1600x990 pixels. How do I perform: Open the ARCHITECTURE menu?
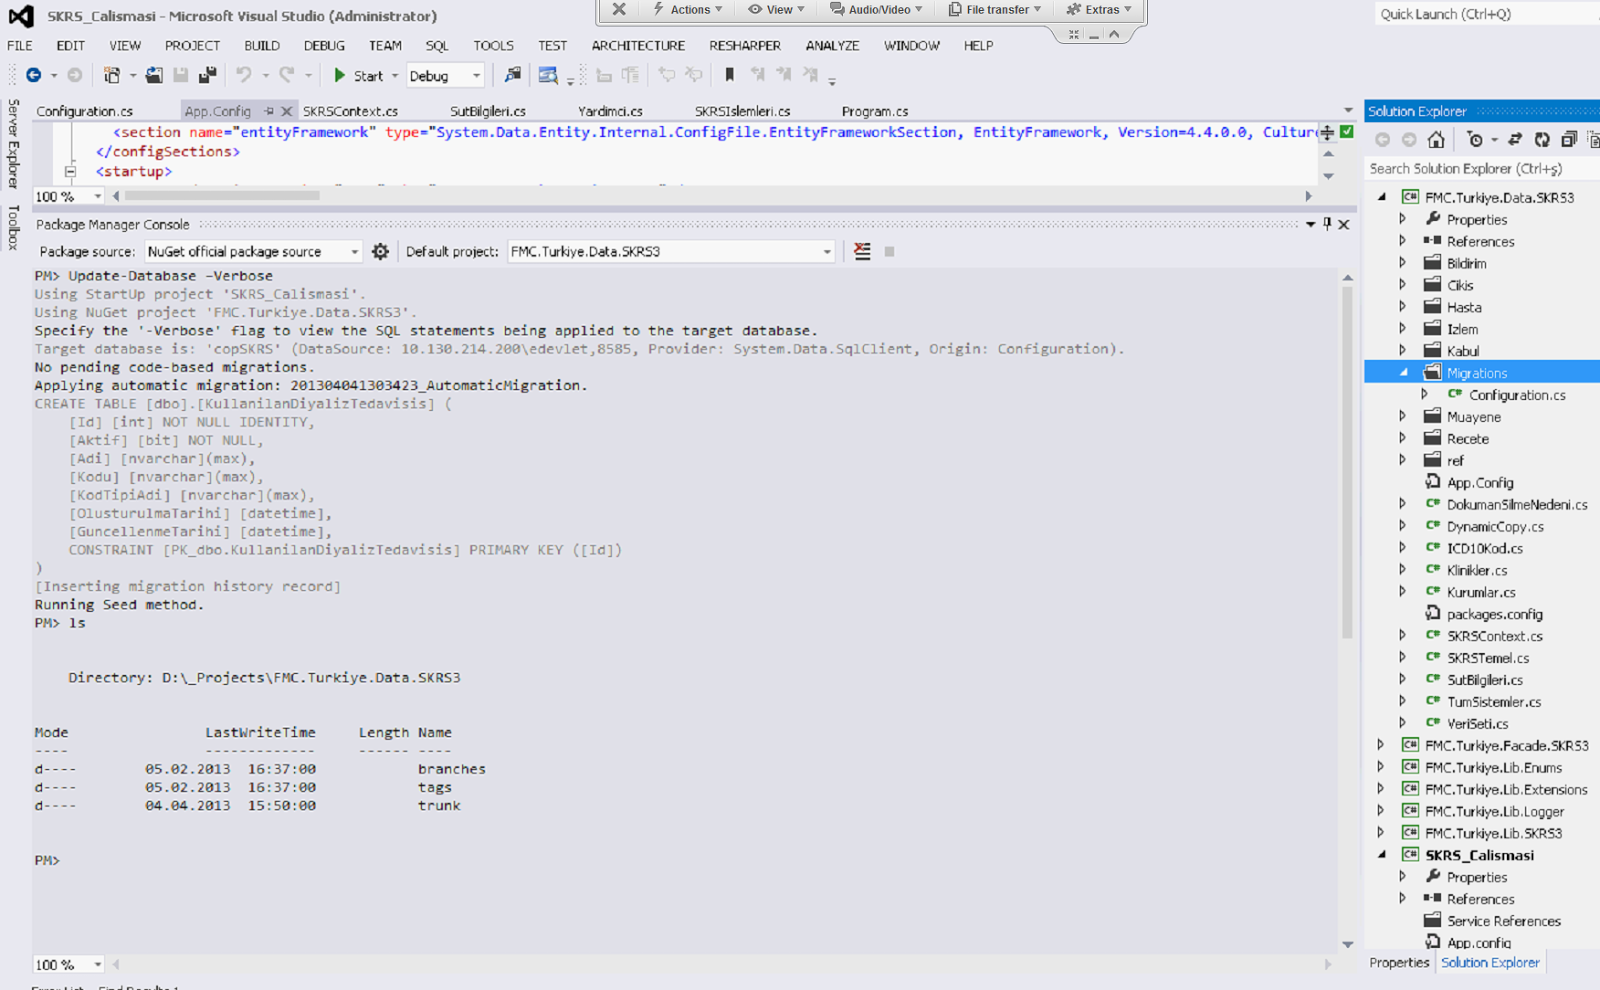(638, 46)
